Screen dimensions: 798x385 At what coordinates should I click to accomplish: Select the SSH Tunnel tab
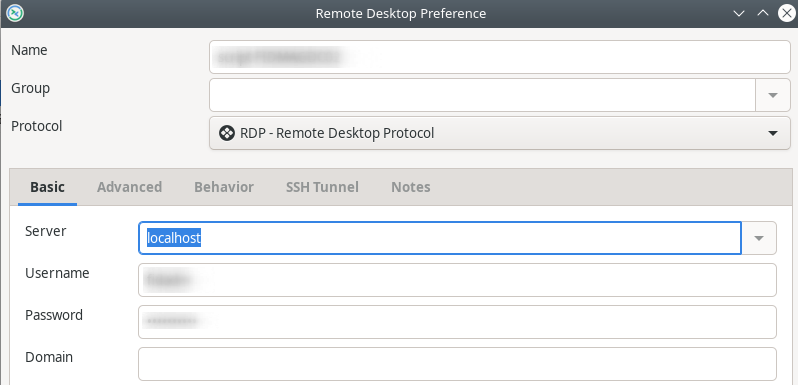[x=322, y=187]
